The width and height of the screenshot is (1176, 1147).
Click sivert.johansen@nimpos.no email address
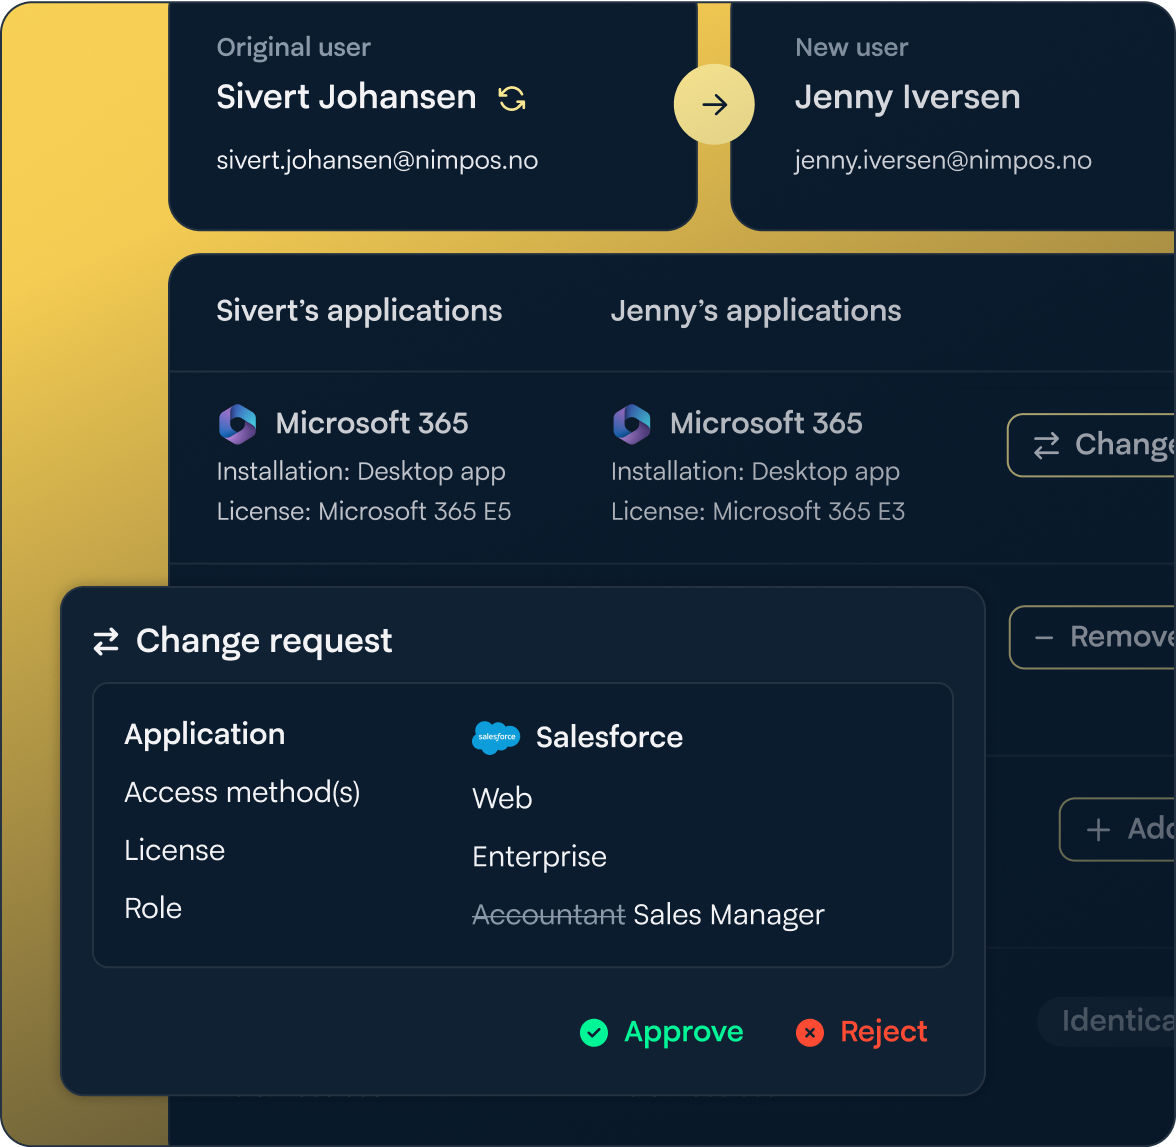(x=377, y=159)
